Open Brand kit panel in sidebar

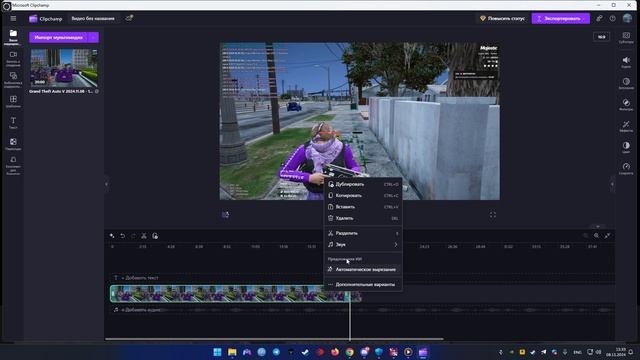coord(13,166)
